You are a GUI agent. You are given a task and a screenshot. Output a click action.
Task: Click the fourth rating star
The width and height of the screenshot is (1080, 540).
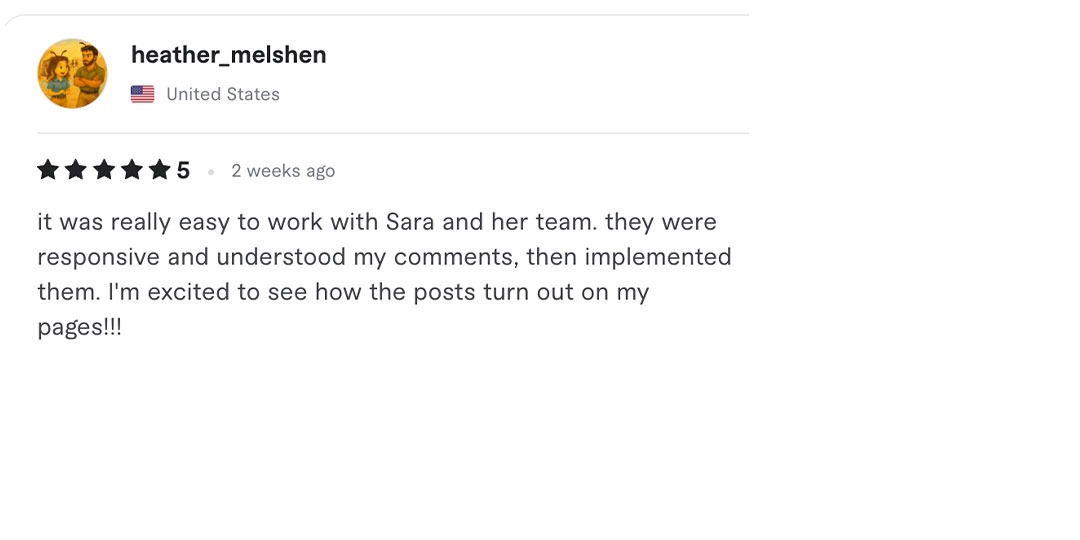(x=132, y=170)
